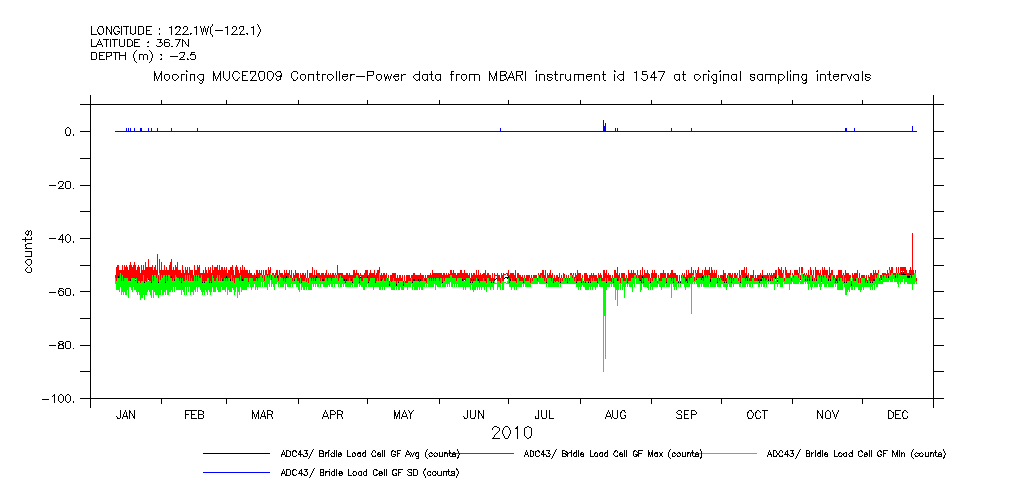Click the 'counts' y-axis label
Screen dimensions: 1009x504
(x=30, y=251)
